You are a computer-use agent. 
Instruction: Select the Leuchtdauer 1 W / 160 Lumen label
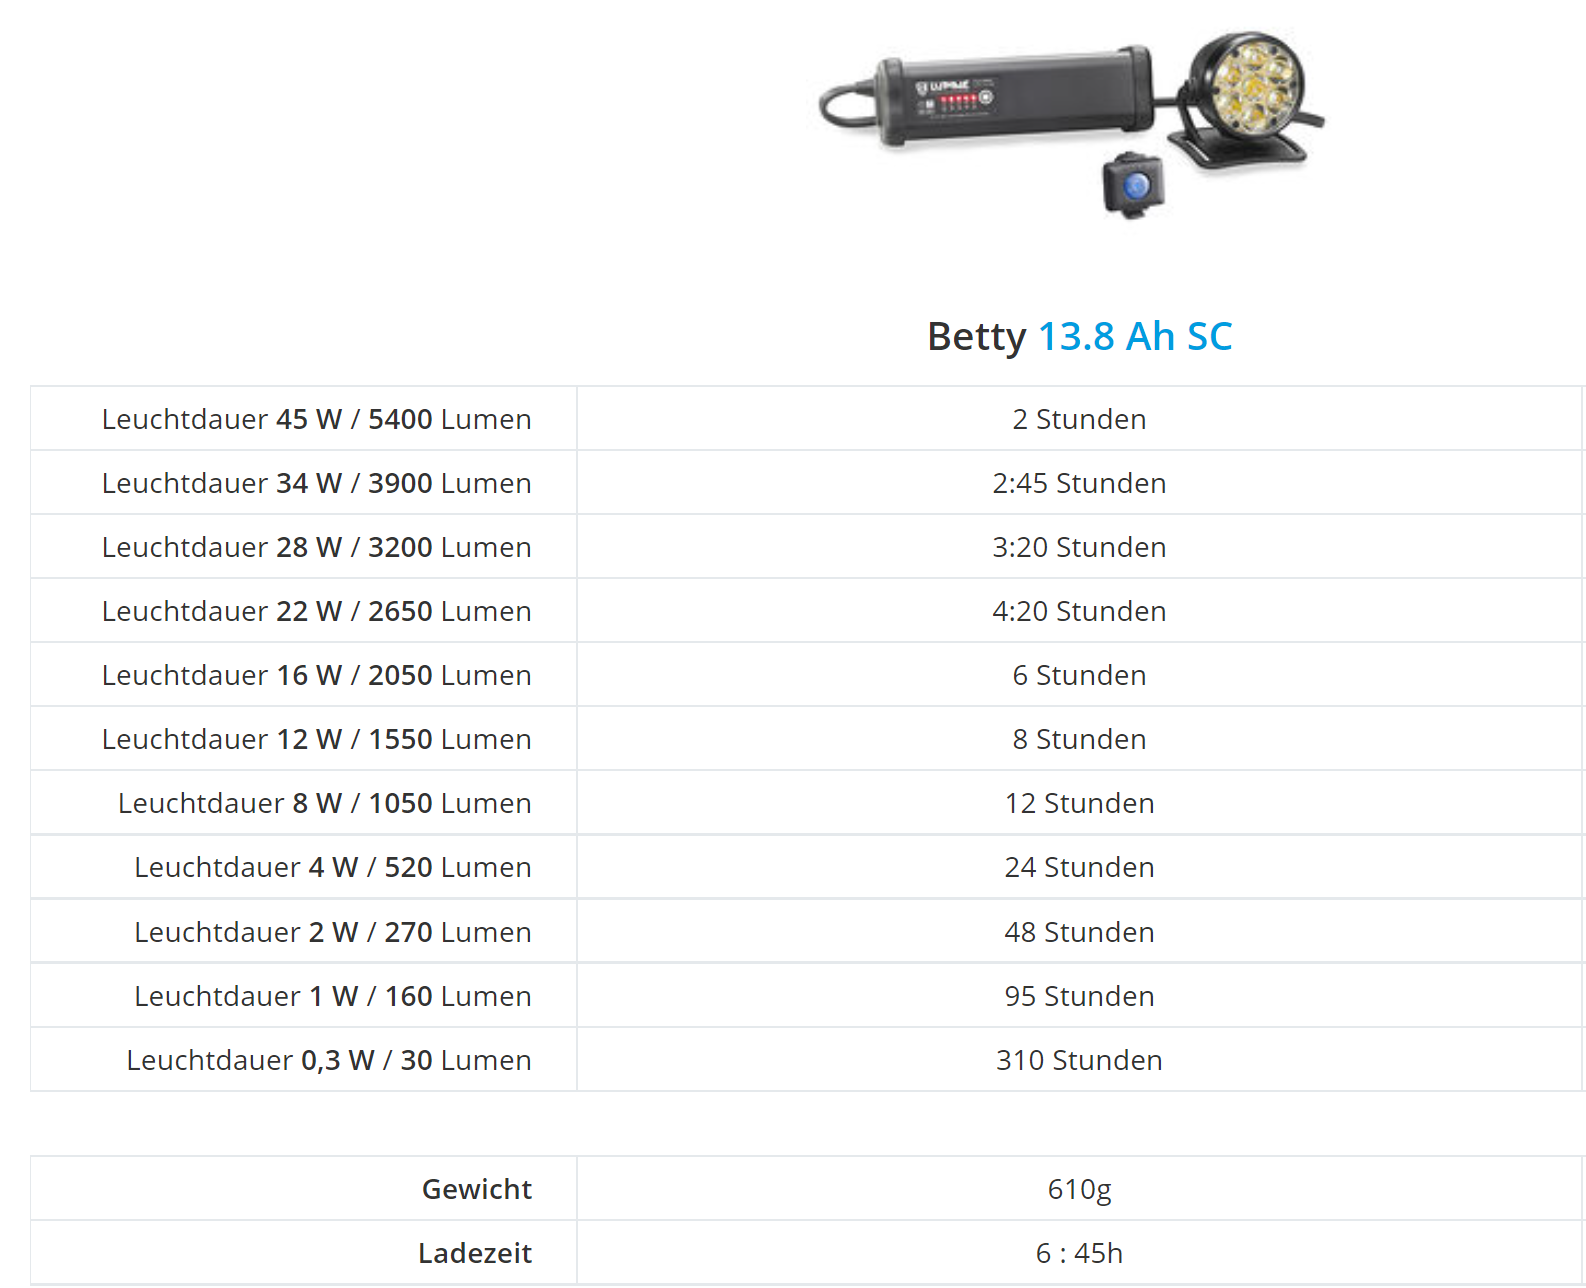click(332, 996)
